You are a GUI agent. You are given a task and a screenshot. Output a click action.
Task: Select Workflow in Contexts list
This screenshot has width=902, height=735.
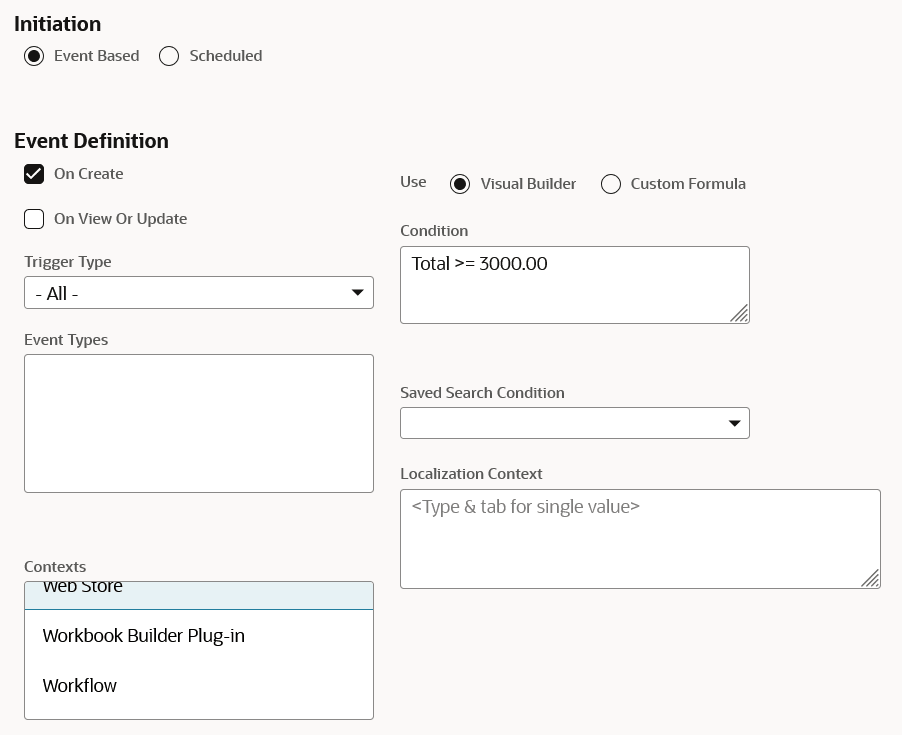click(199, 686)
